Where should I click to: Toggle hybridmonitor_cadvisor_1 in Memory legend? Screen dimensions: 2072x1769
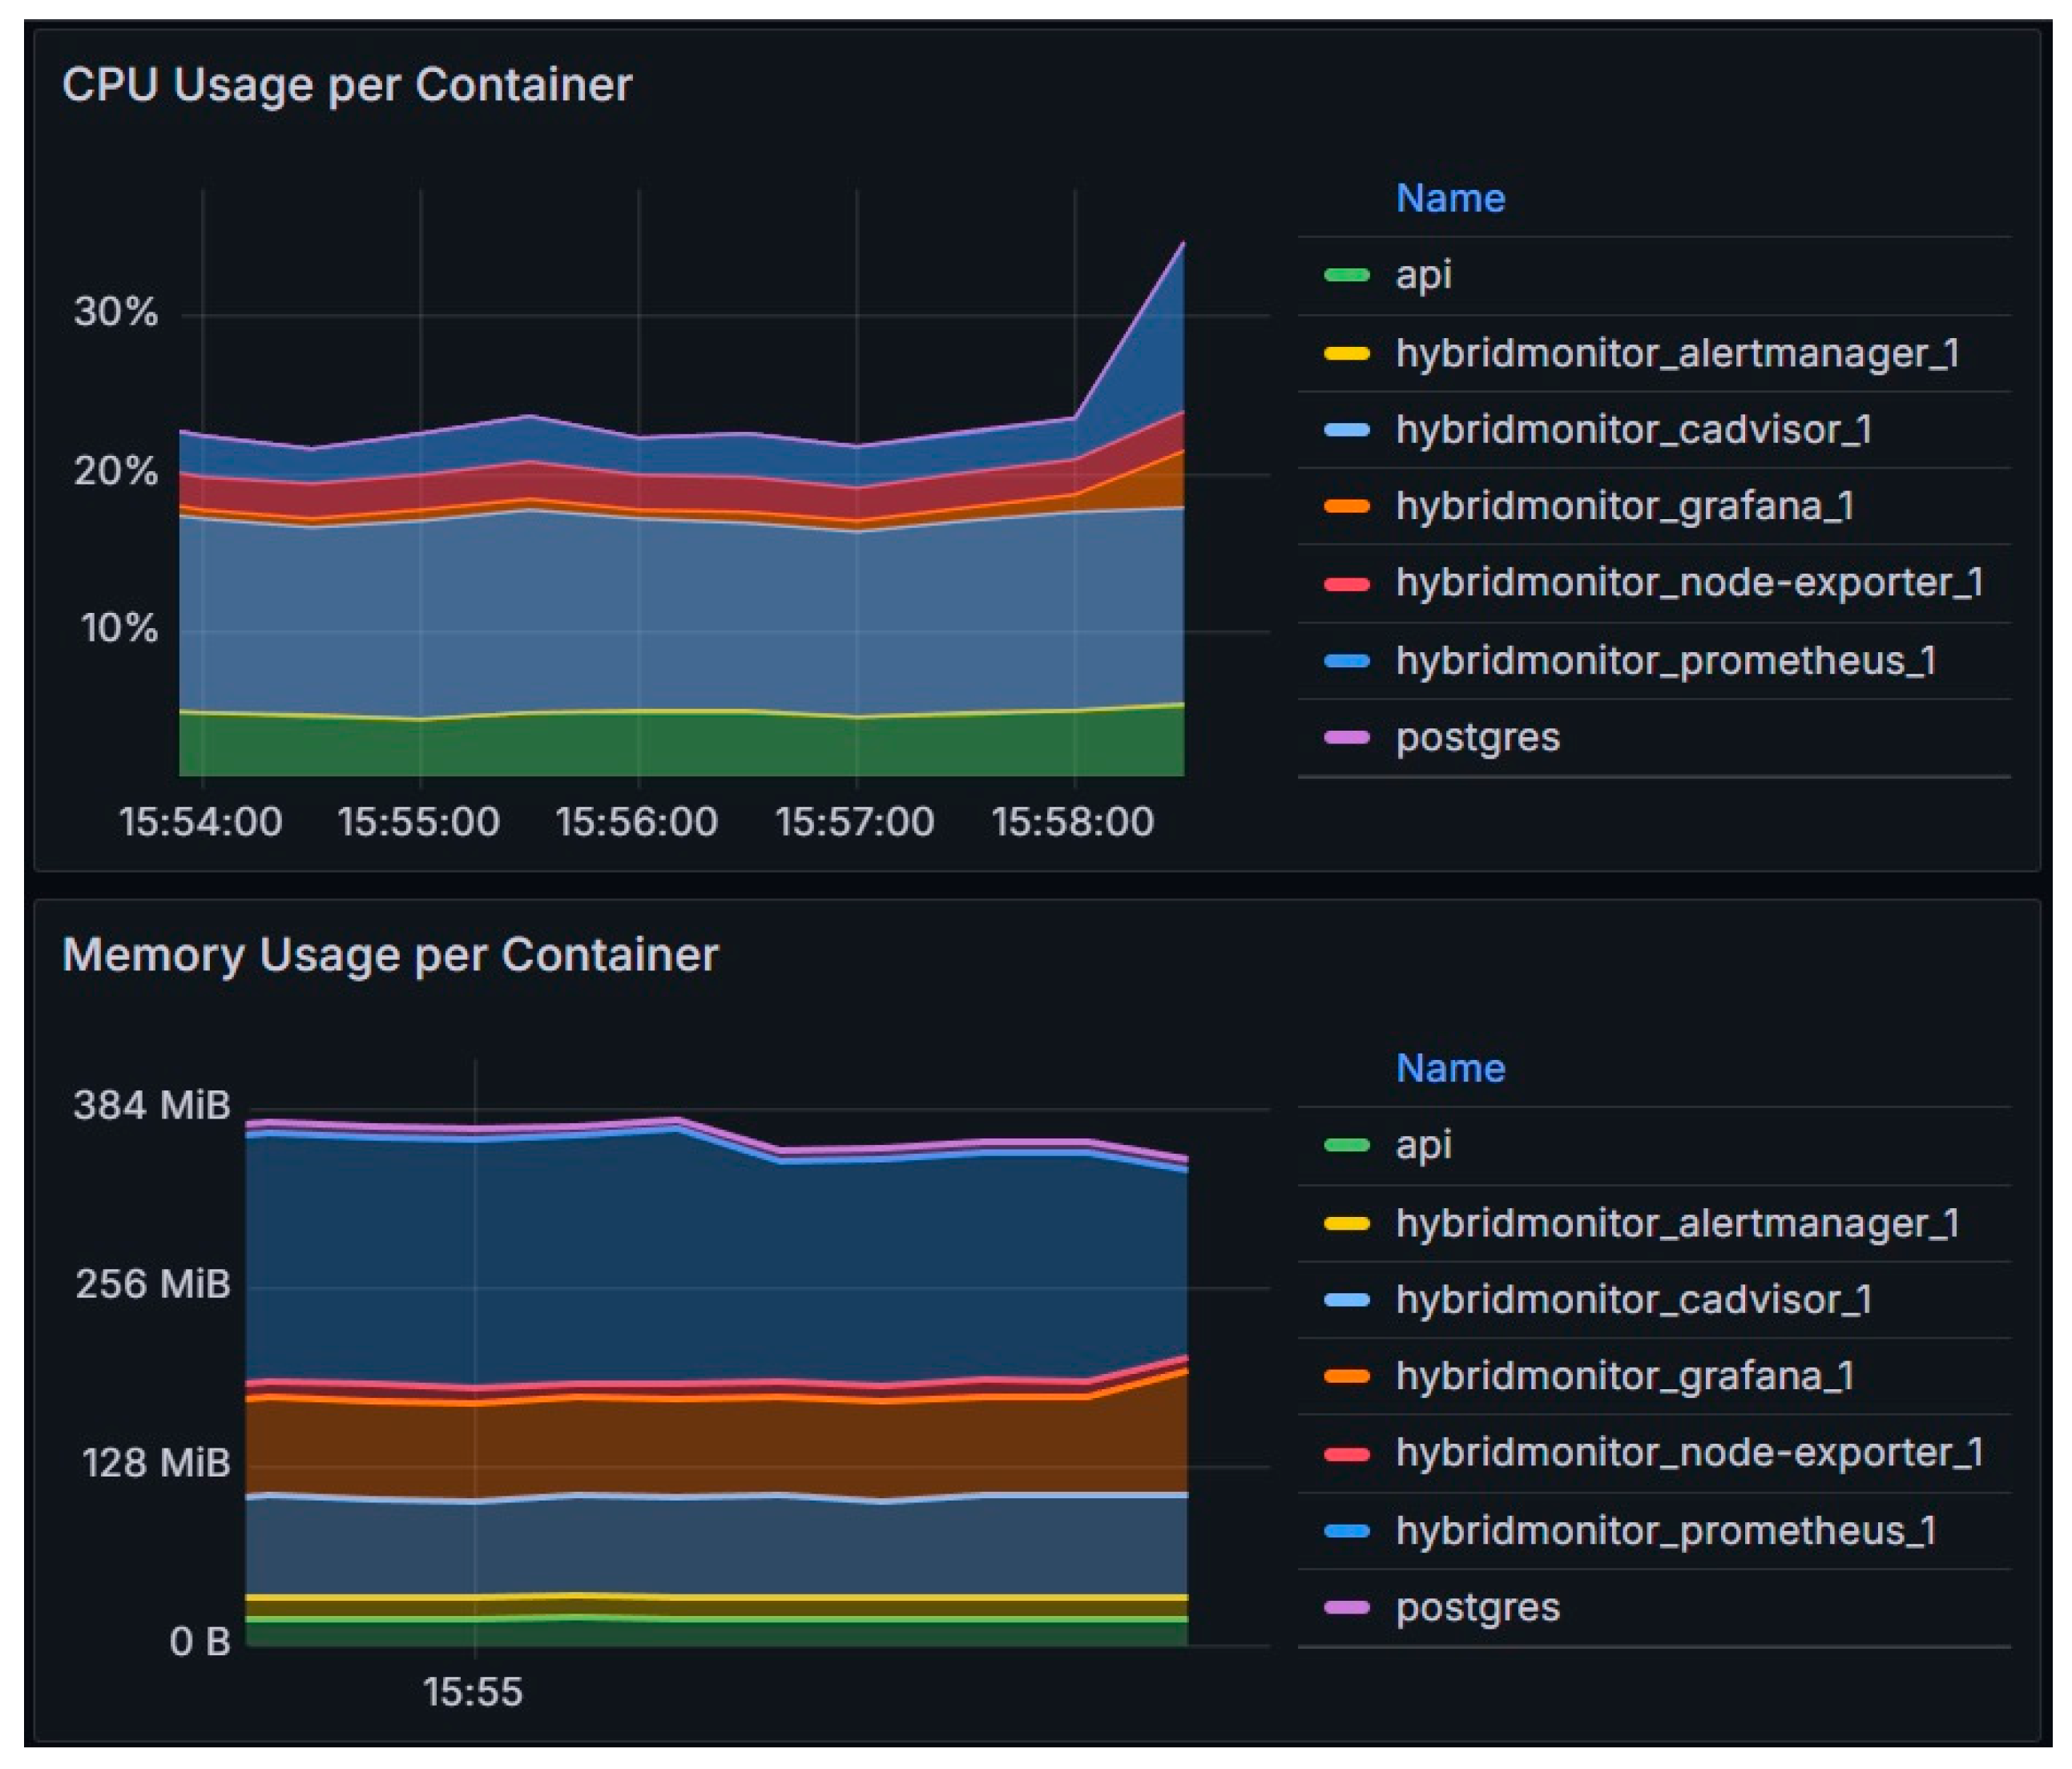coord(1633,1300)
